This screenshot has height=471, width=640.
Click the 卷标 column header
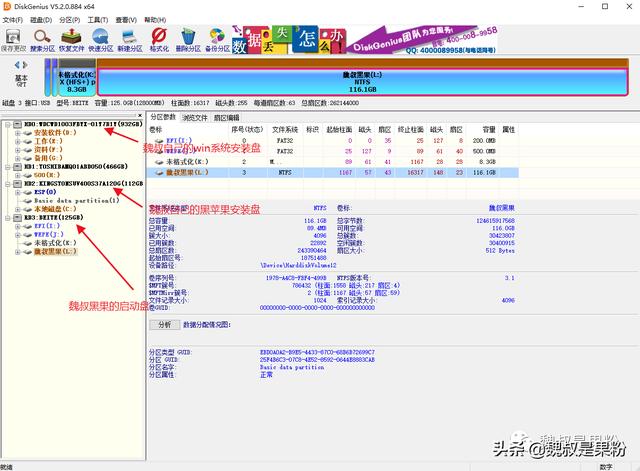coord(188,130)
